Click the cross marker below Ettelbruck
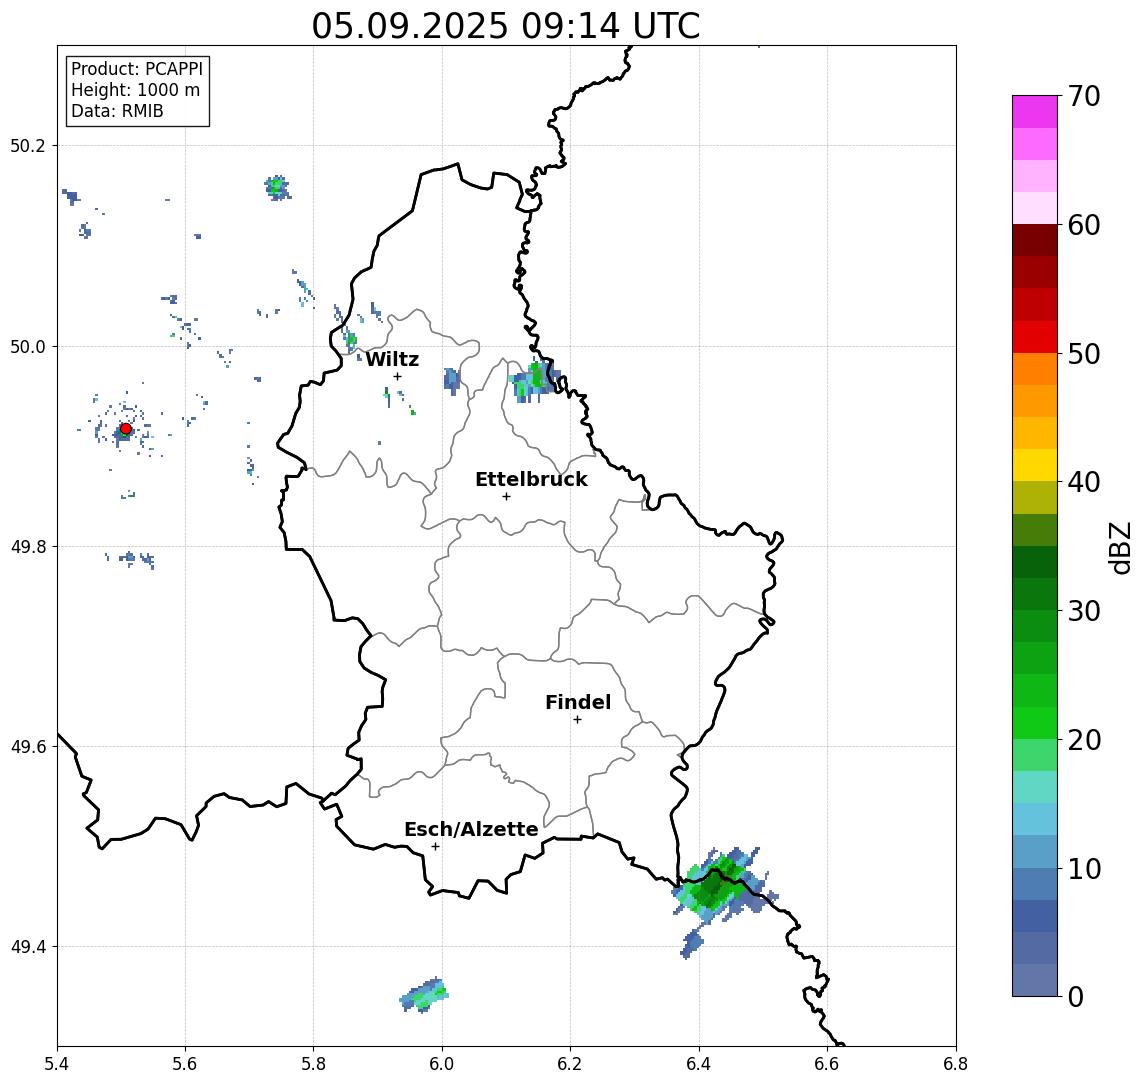1145x1084 pixels. click(506, 497)
